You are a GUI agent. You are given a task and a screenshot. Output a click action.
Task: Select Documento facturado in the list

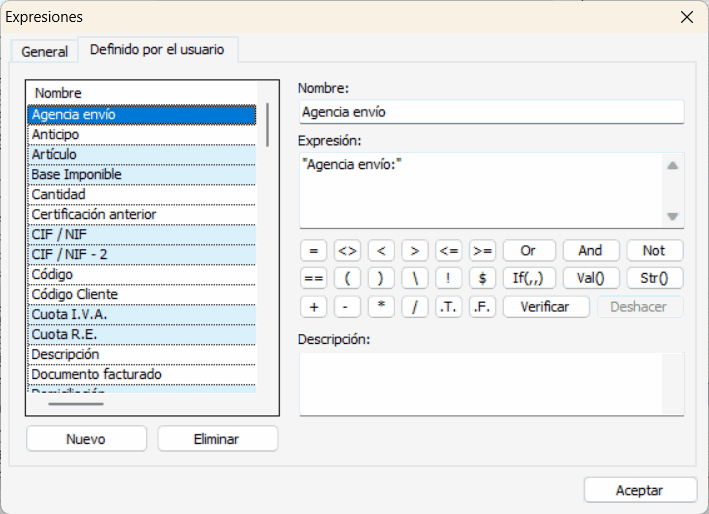[x=142, y=374]
